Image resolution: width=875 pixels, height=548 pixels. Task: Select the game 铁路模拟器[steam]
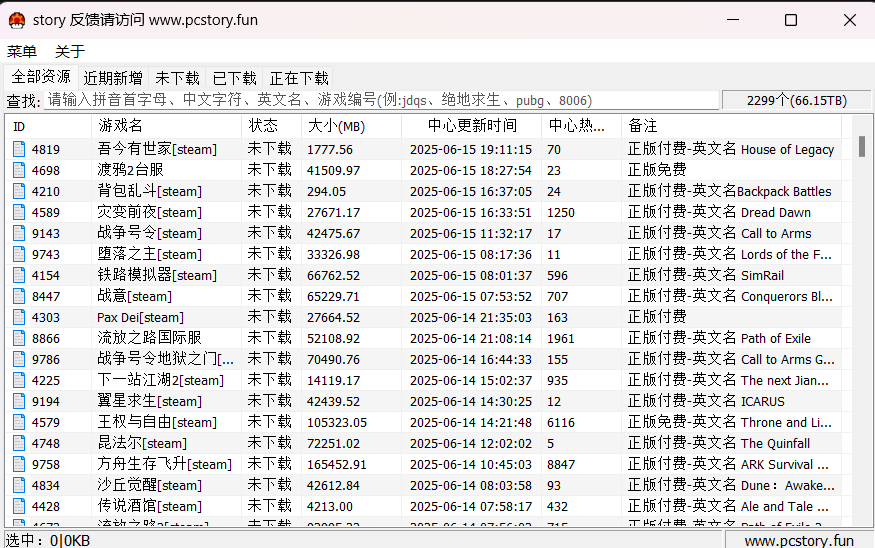[x=157, y=275]
